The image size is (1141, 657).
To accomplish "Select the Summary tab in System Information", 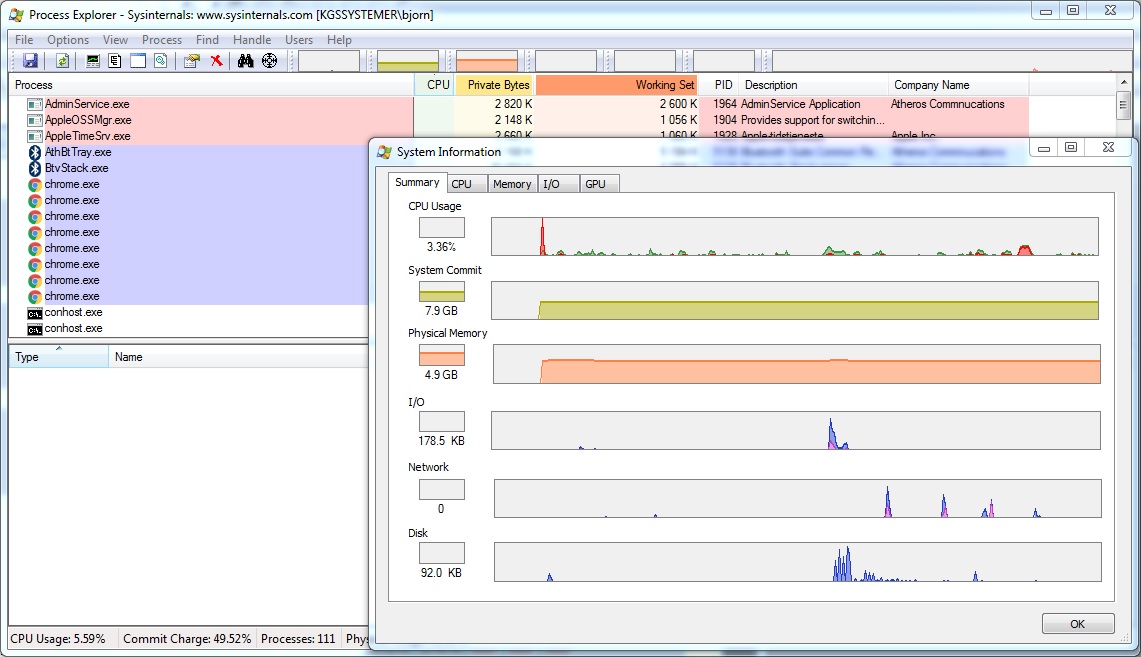I will 417,183.
